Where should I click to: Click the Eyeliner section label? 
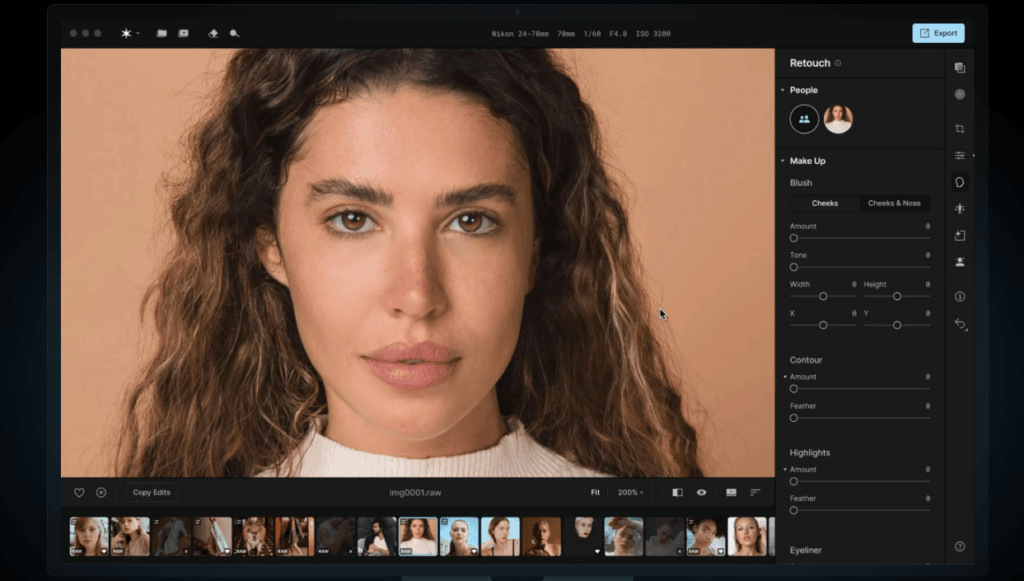tap(806, 550)
